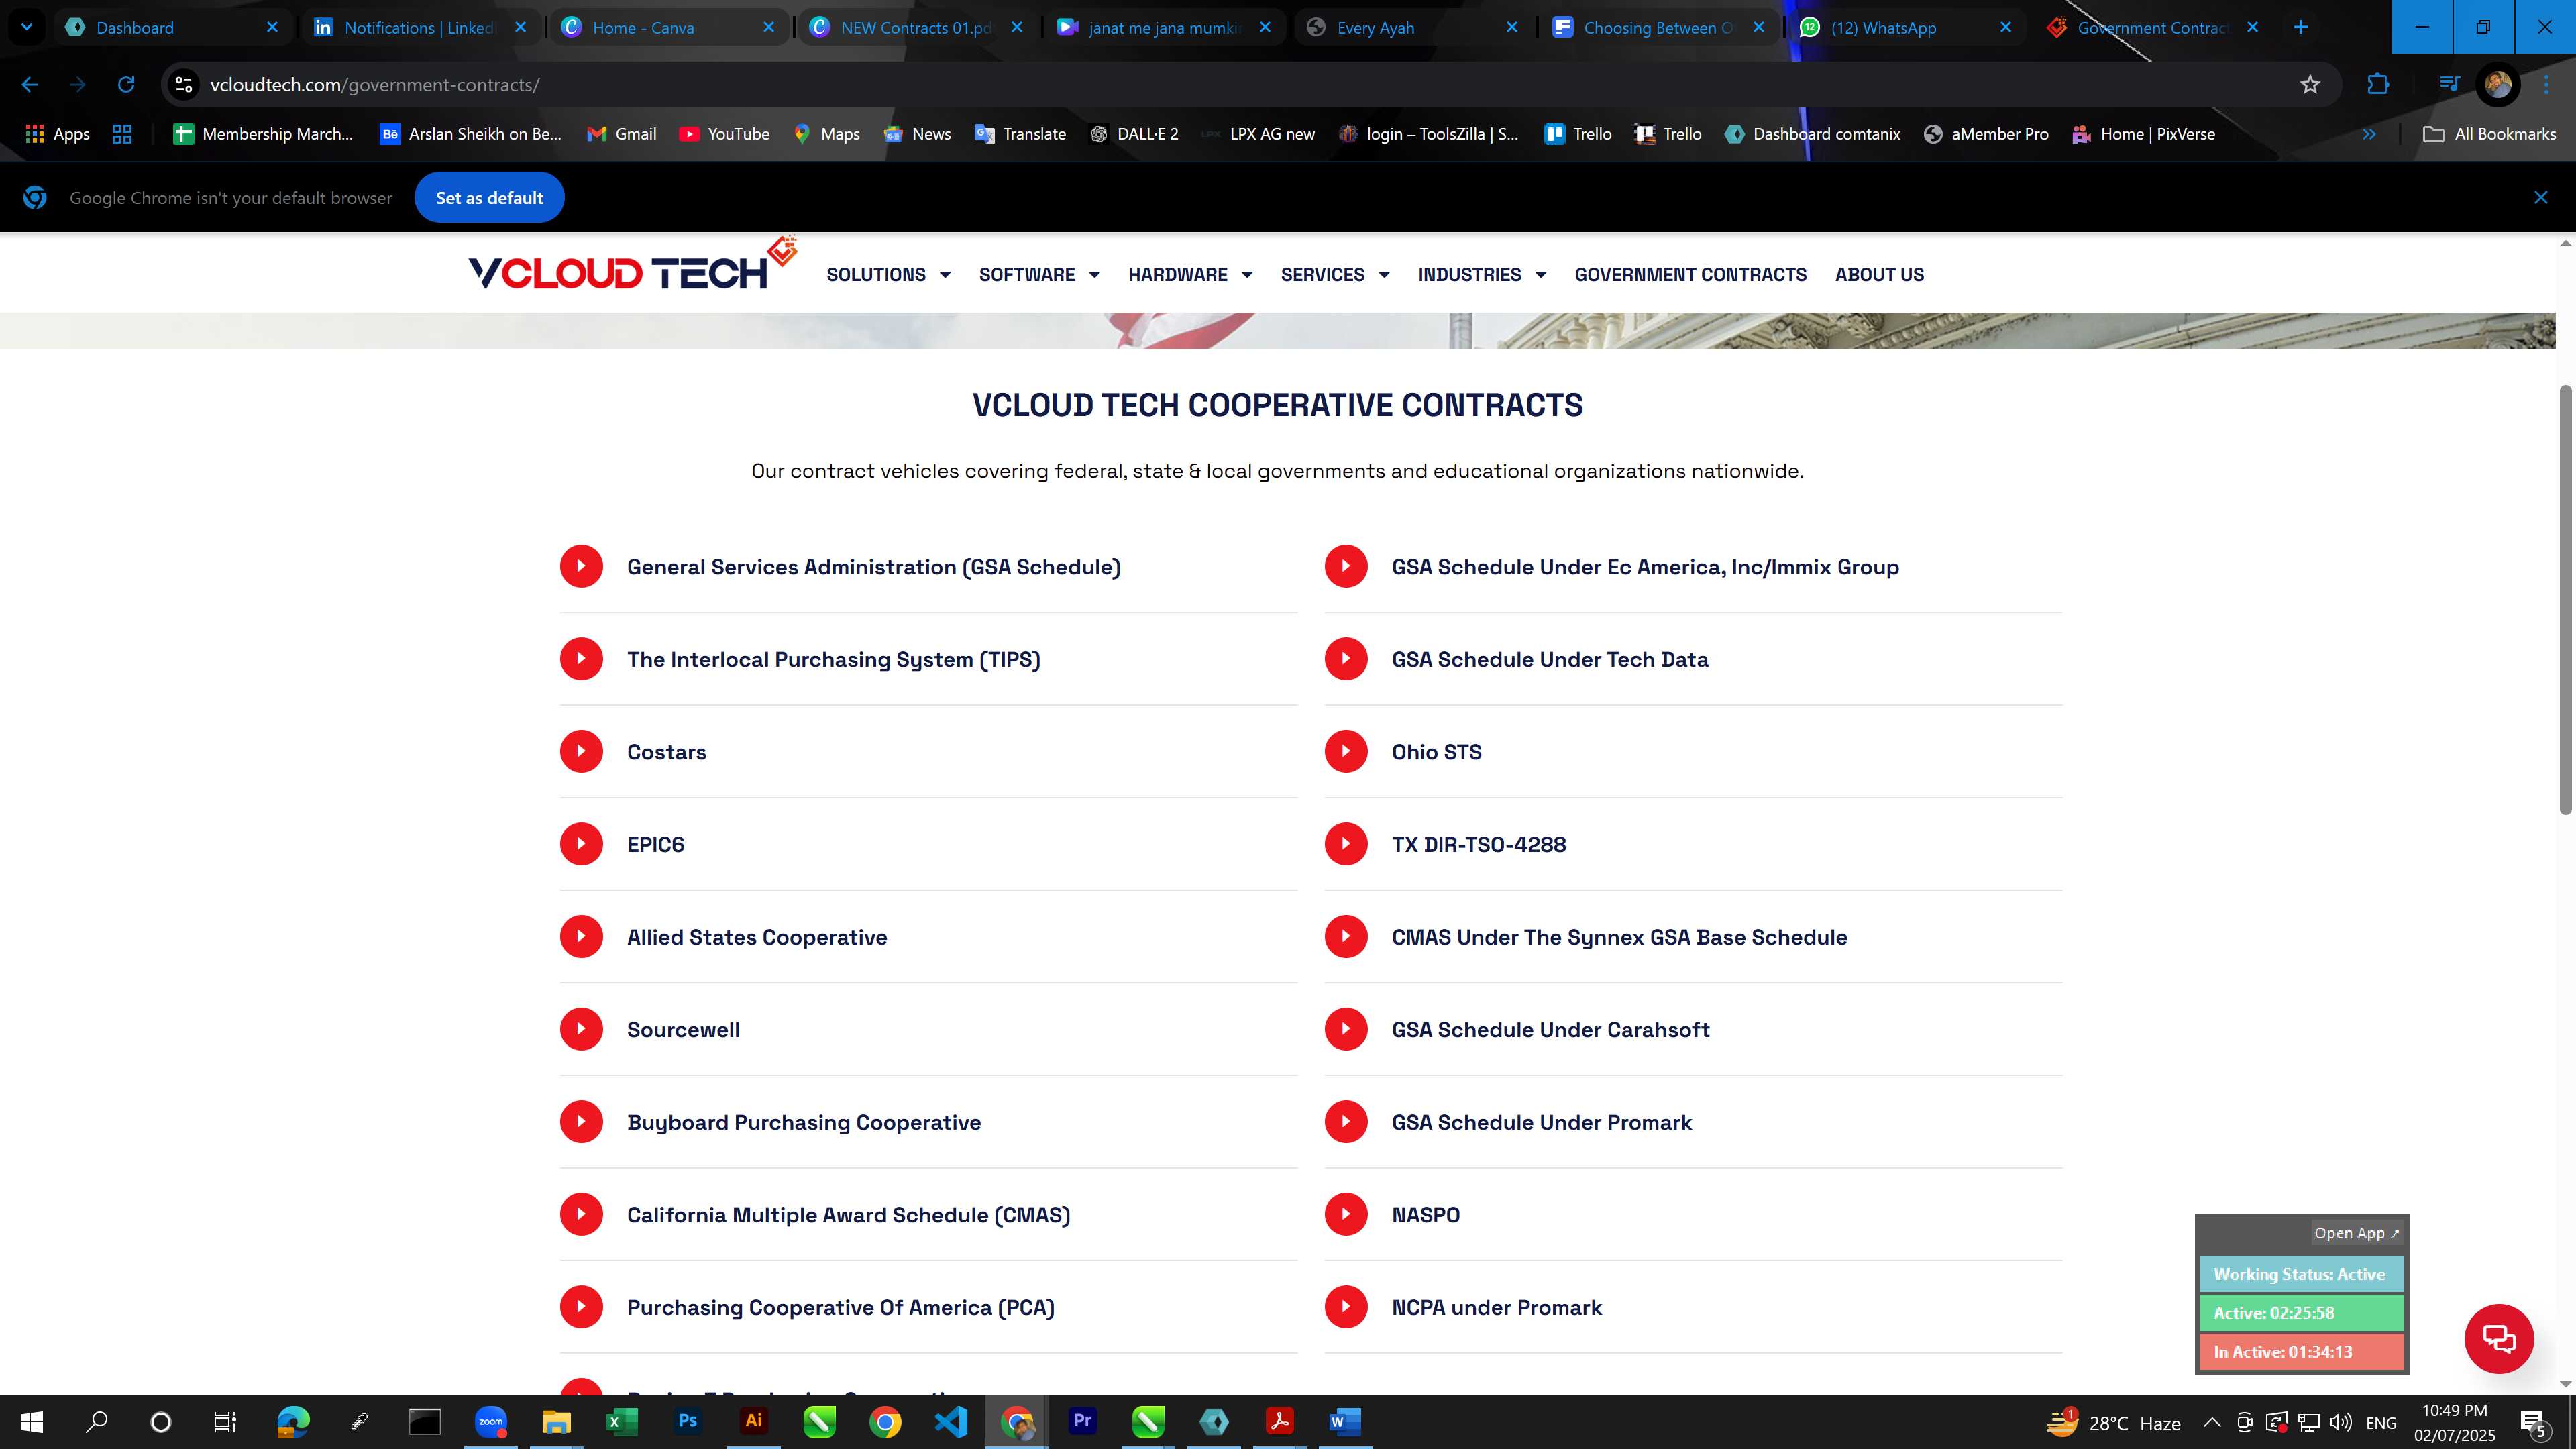
Task: Open CMAS Under The Synnex GSA Base Schedule
Action: tap(1619, 937)
